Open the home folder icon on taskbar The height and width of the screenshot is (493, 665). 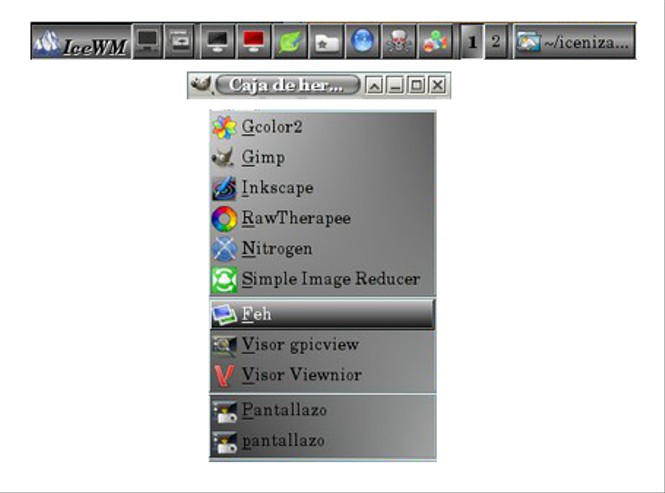(327, 42)
